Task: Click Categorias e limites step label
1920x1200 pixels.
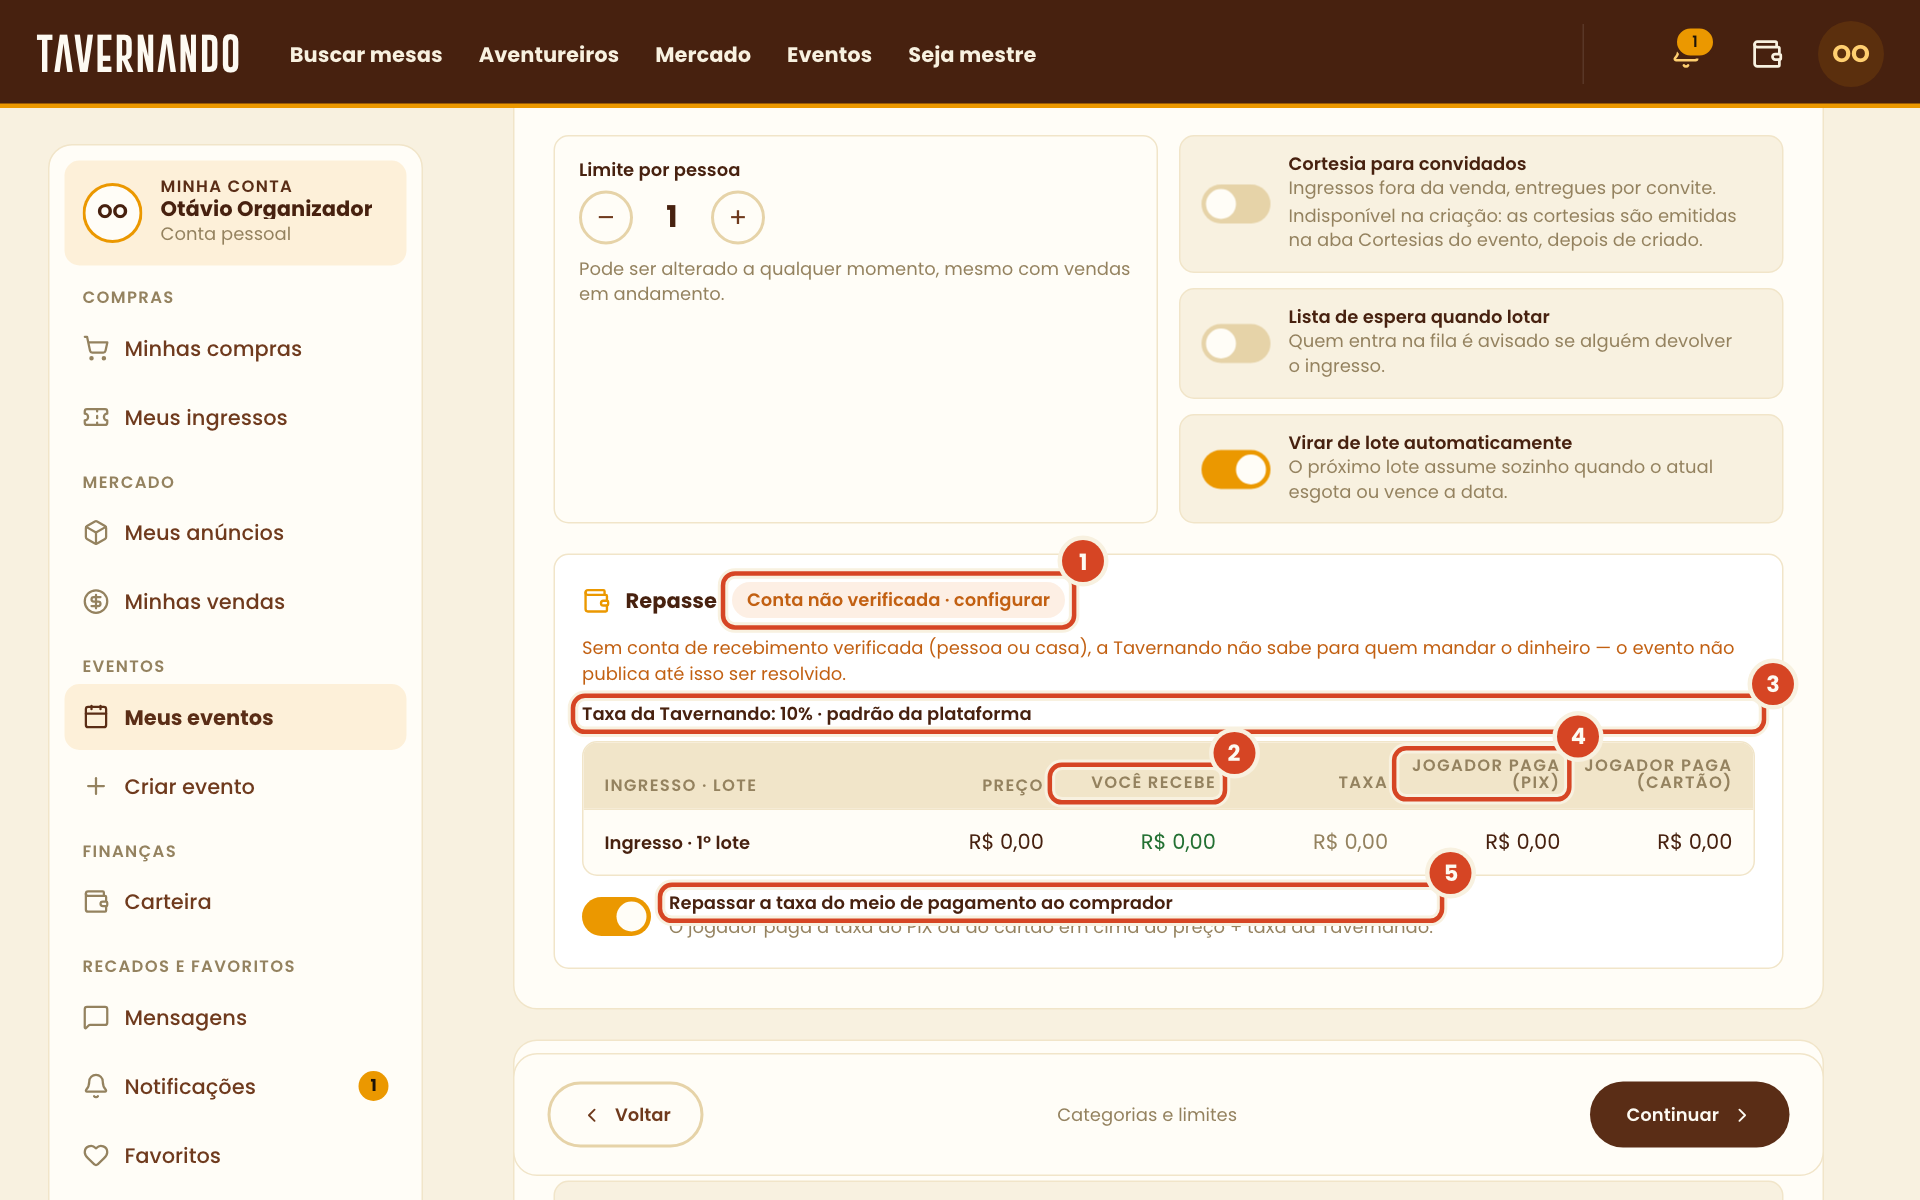Action: pyautogui.click(x=1147, y=1114)
